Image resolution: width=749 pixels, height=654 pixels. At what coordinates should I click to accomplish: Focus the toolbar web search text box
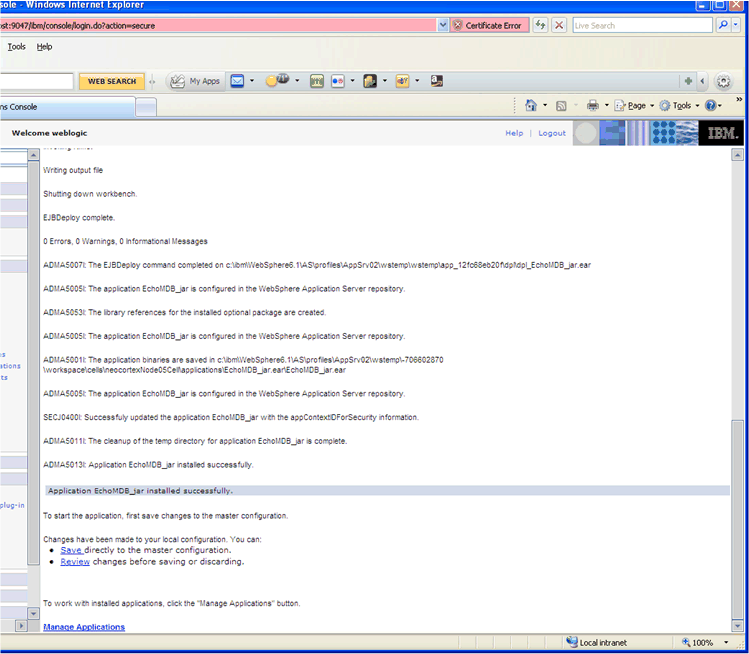point(36,81)
